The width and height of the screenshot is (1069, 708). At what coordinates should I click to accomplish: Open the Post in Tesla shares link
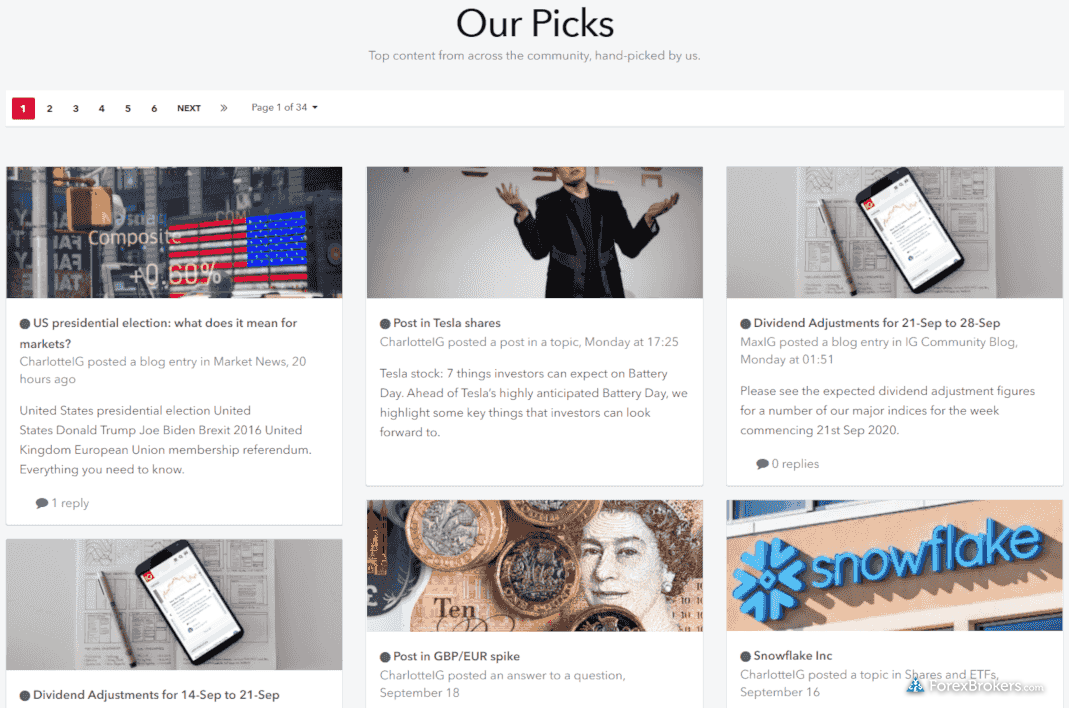tap(447, 323)
